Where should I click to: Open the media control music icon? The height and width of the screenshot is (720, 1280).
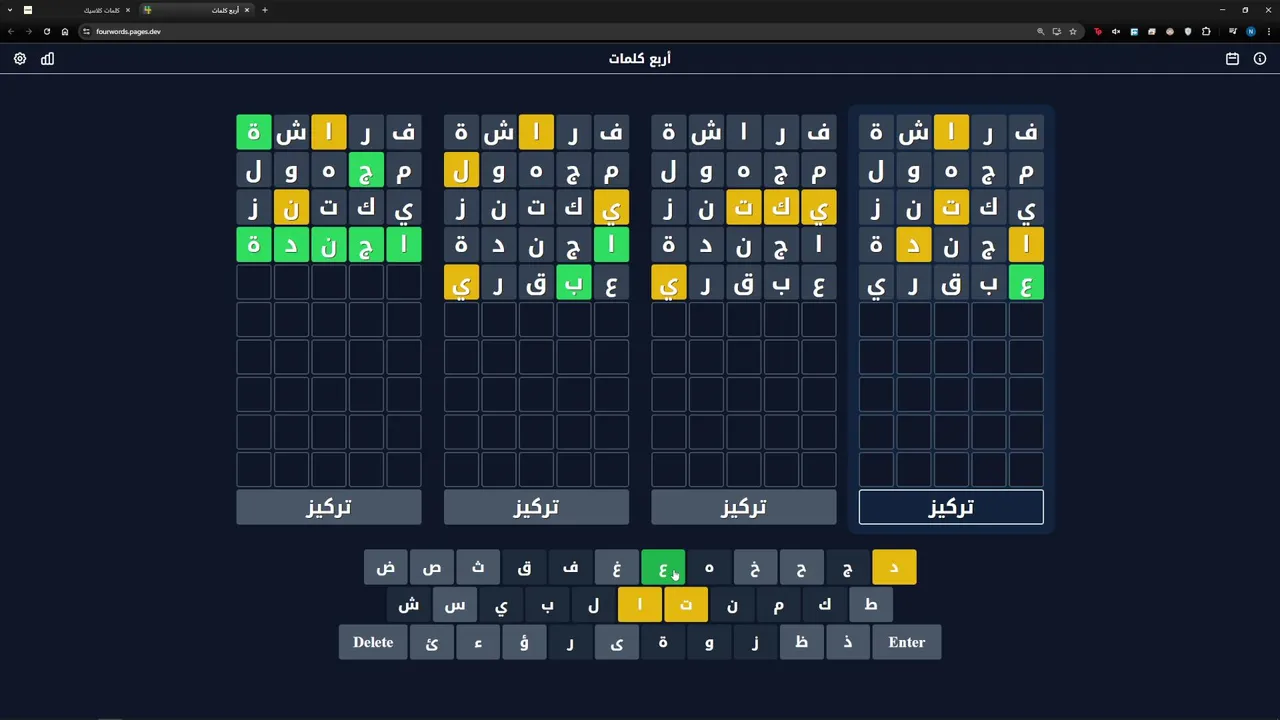tap(1233, 31)
